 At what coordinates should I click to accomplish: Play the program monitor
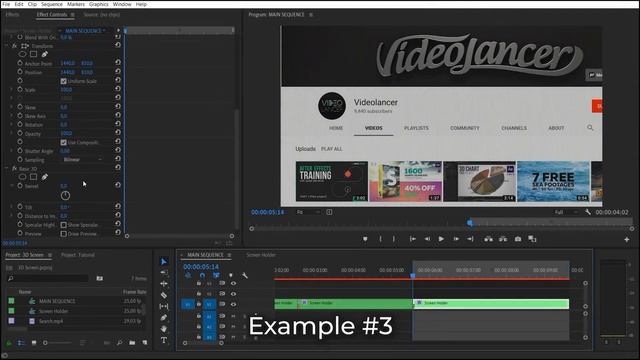(441, 239)
